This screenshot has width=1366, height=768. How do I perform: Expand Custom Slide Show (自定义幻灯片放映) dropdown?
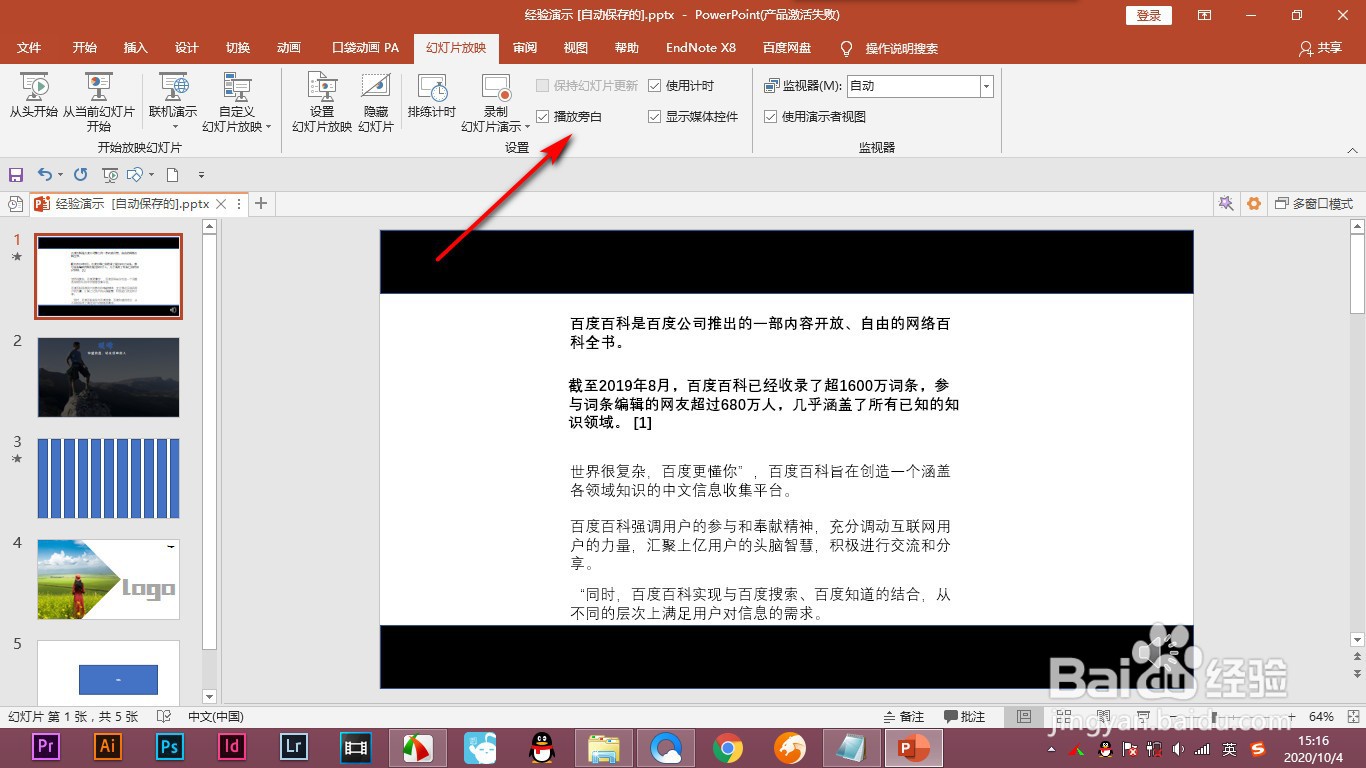click(x=268, y=127)
